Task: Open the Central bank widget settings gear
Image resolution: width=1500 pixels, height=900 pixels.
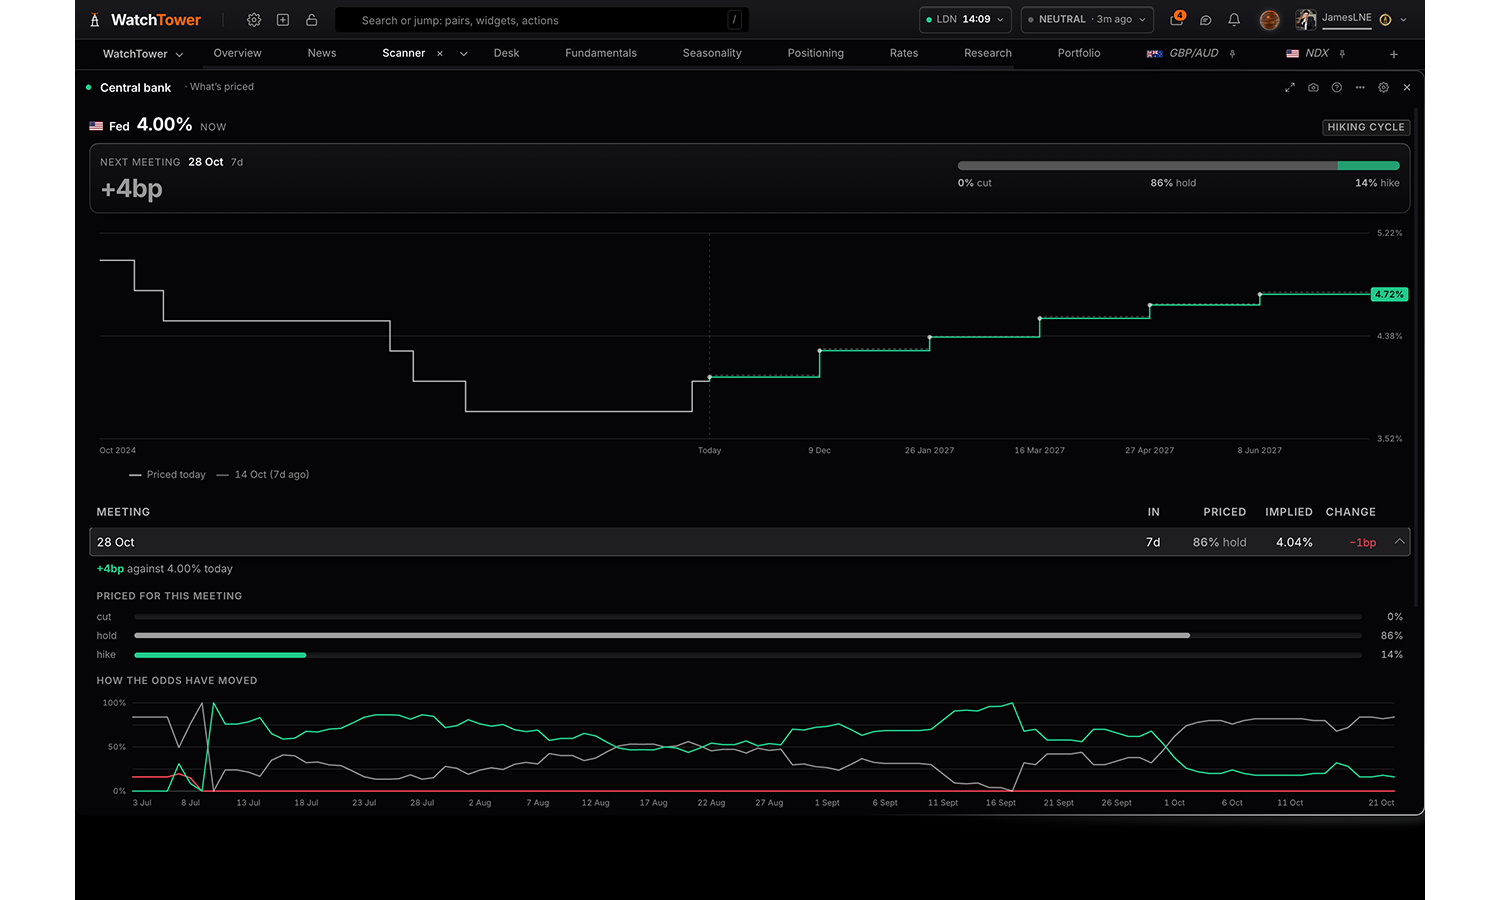Action: (1384, 88)
